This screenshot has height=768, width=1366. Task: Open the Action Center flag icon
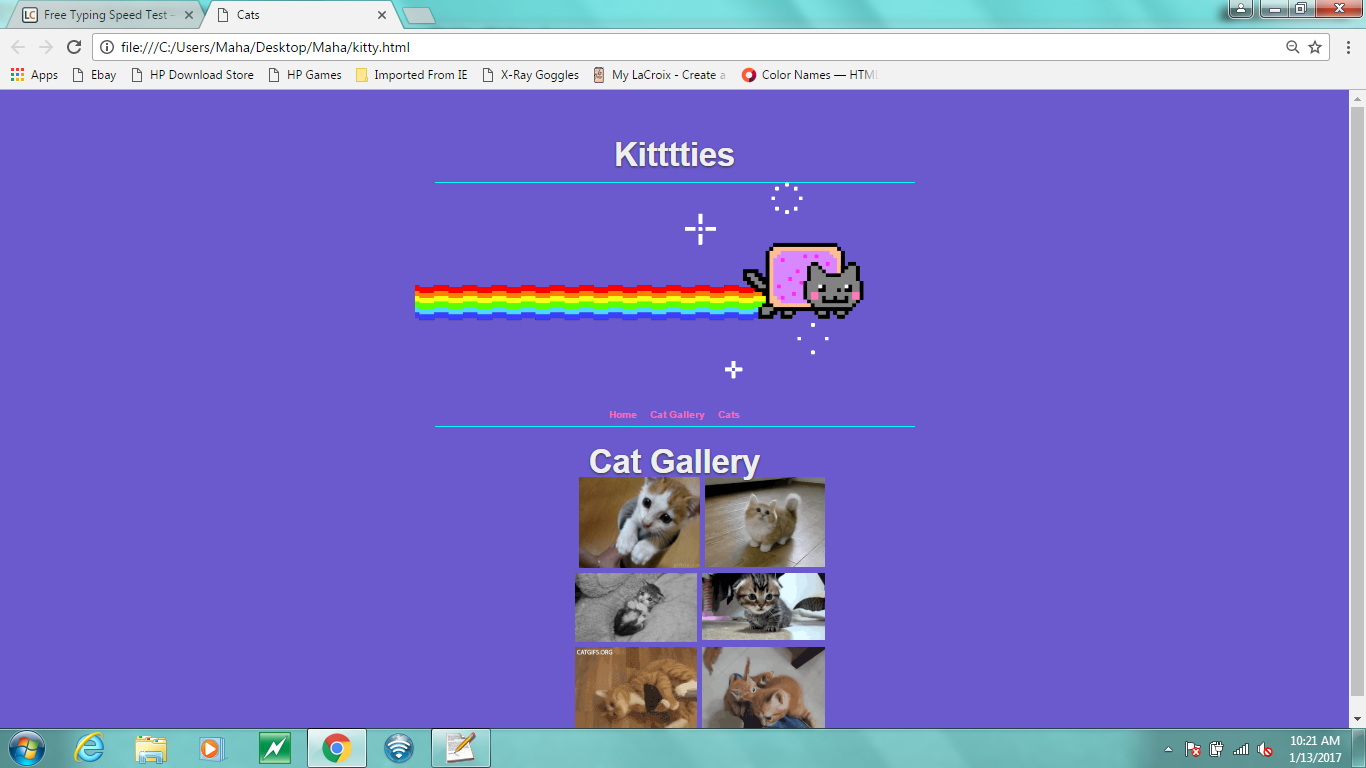click(x=1193, y=749)
